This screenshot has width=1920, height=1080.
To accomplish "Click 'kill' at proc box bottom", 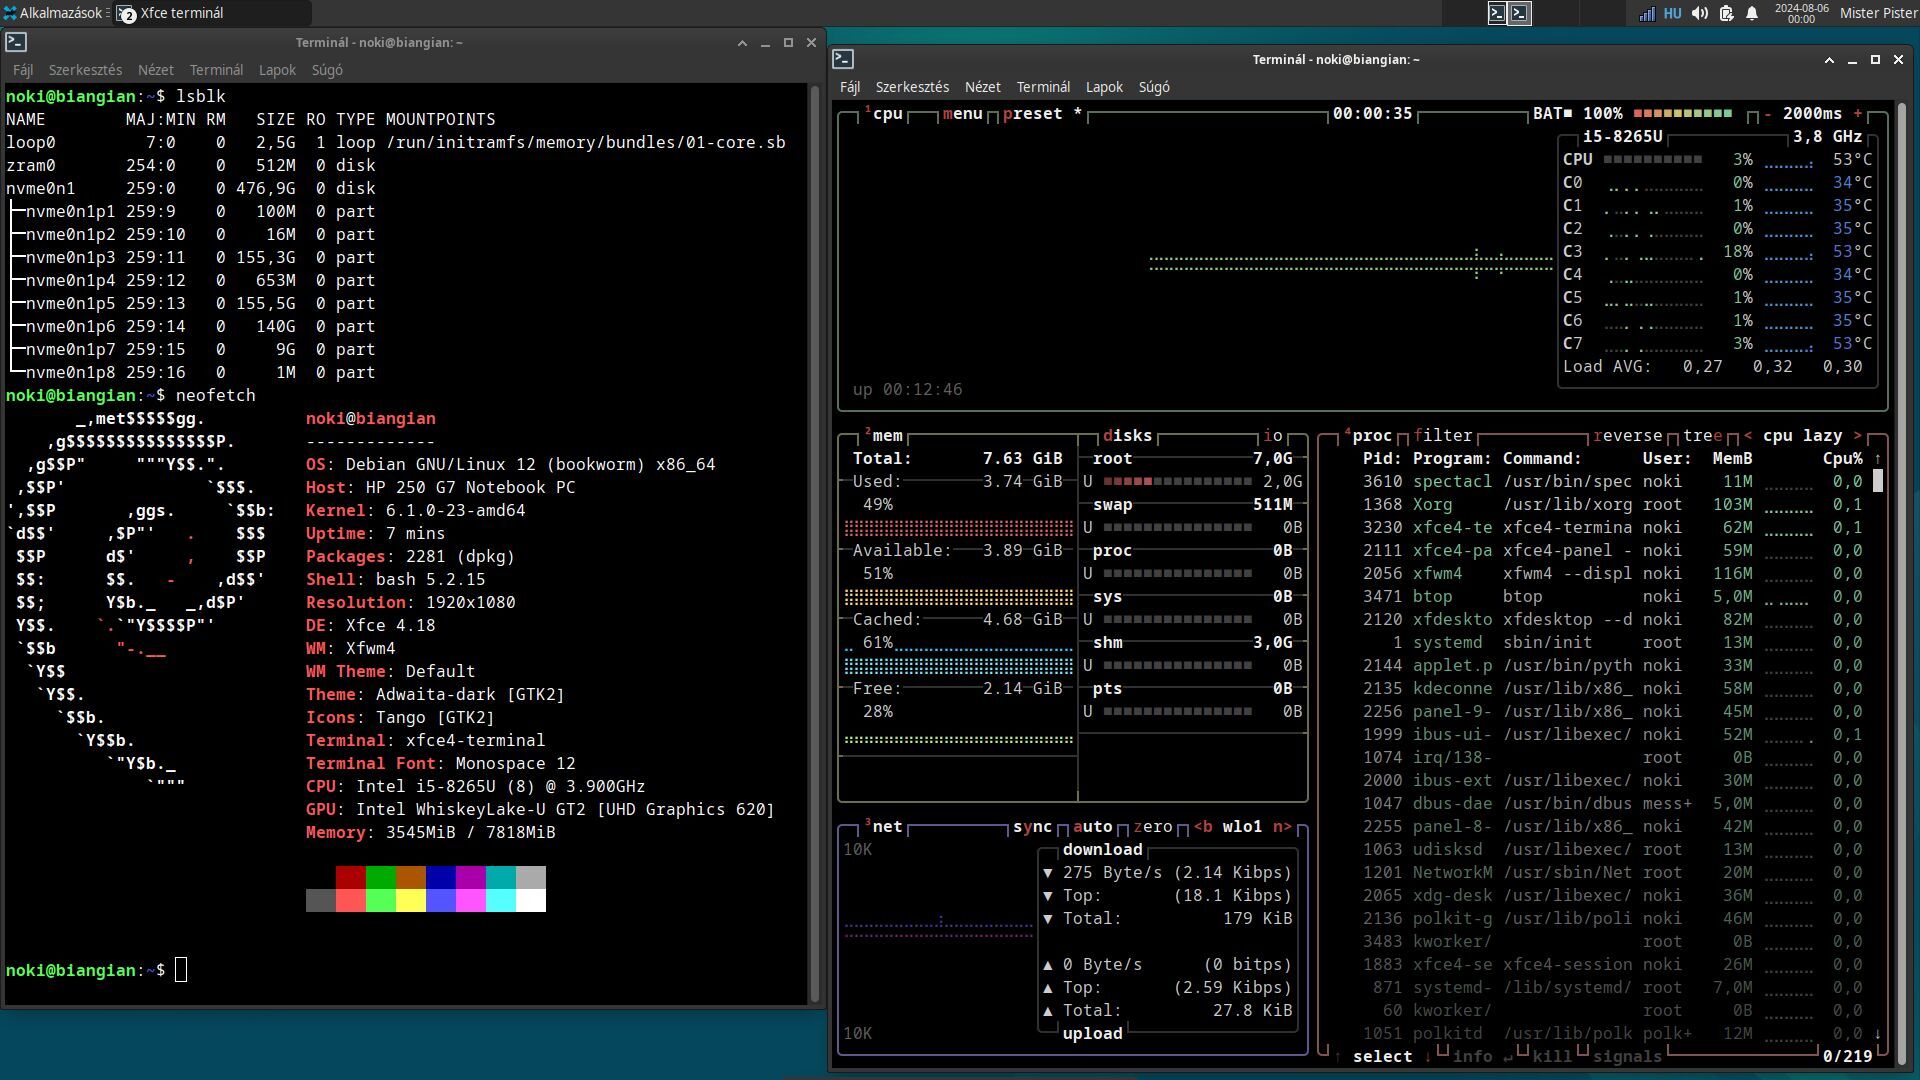I will tap(1552, 1057).
